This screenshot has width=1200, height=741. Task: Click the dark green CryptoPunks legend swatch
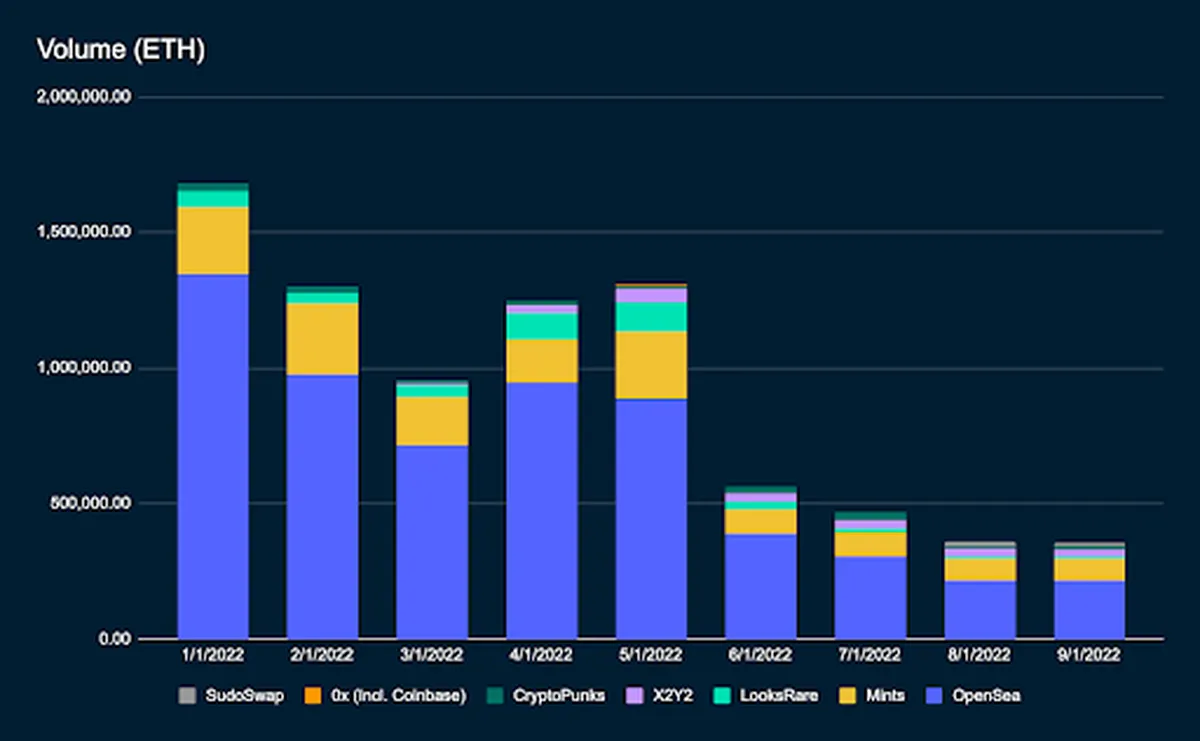tap(496, 695)
